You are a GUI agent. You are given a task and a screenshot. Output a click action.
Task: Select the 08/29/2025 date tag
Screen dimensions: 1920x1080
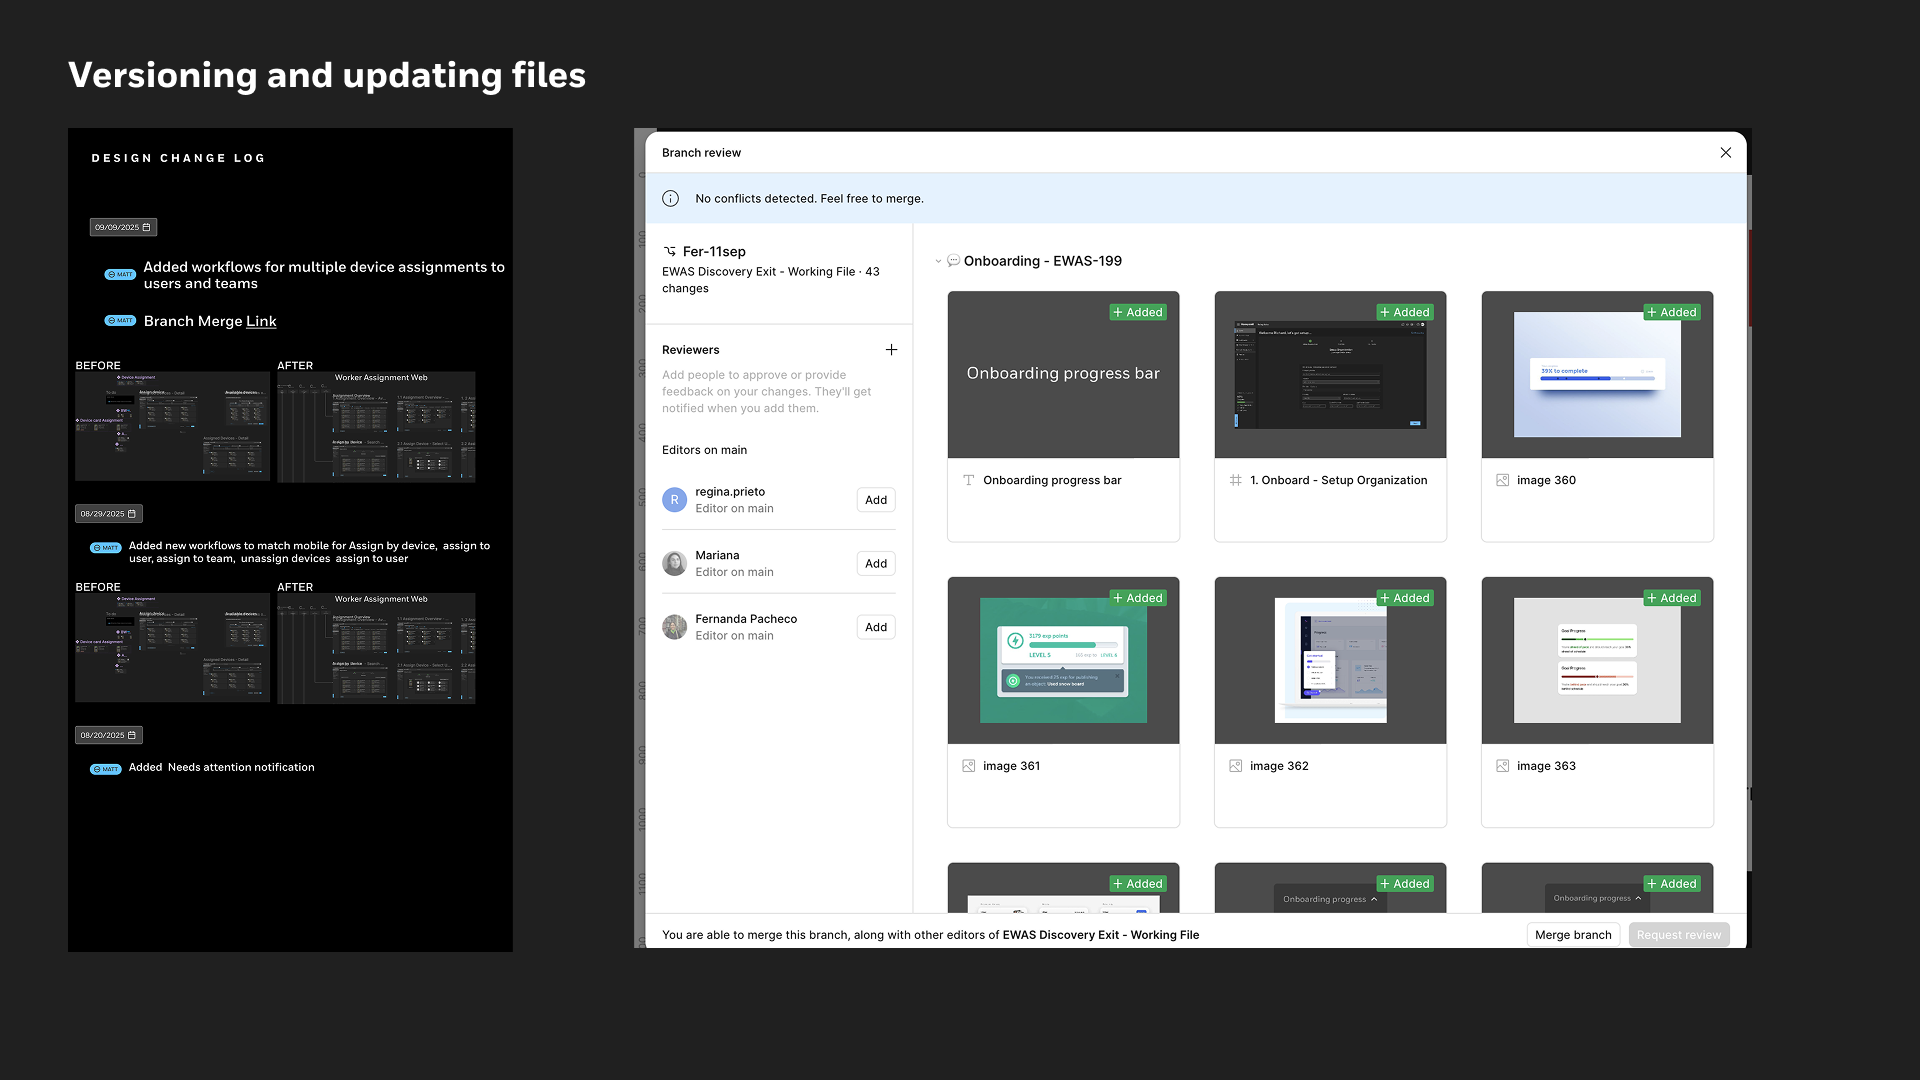click(x=108, y=514)
